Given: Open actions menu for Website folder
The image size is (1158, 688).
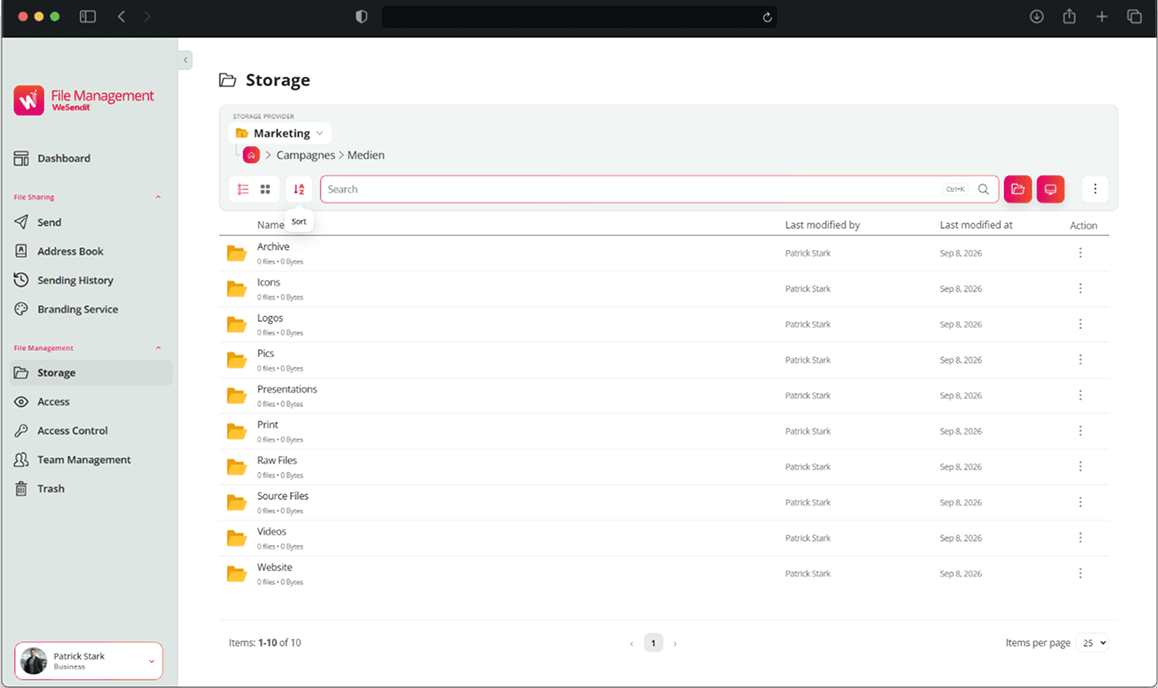Looking at the screenshot, I should click(1080, 574).
